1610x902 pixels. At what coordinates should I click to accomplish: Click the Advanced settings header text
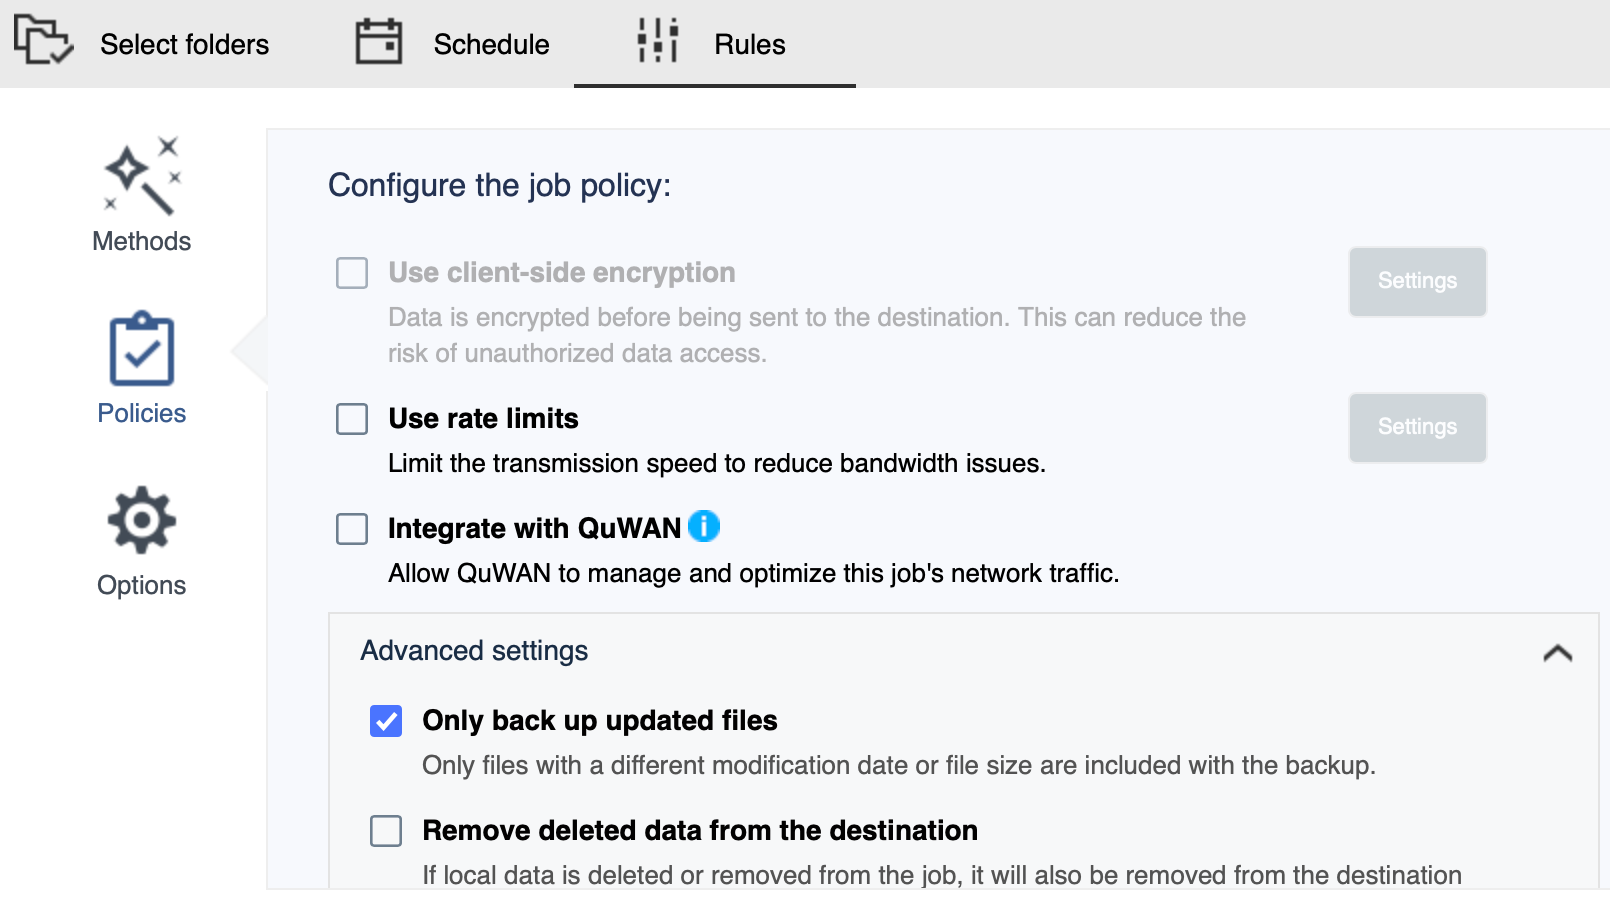(474, 651)
